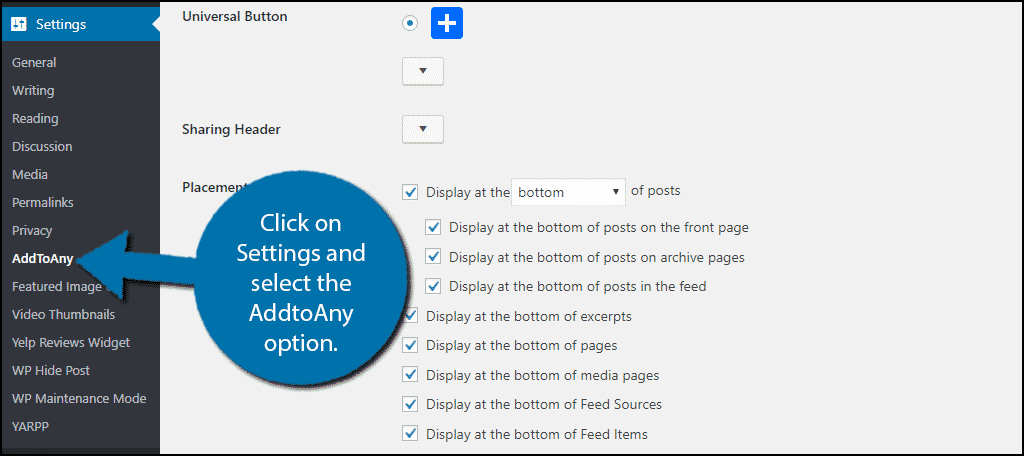Image resolution: width=1024 pixels, height=456 pixels.
Task: Go to Permalinks settings
Action: click(42, 203)
